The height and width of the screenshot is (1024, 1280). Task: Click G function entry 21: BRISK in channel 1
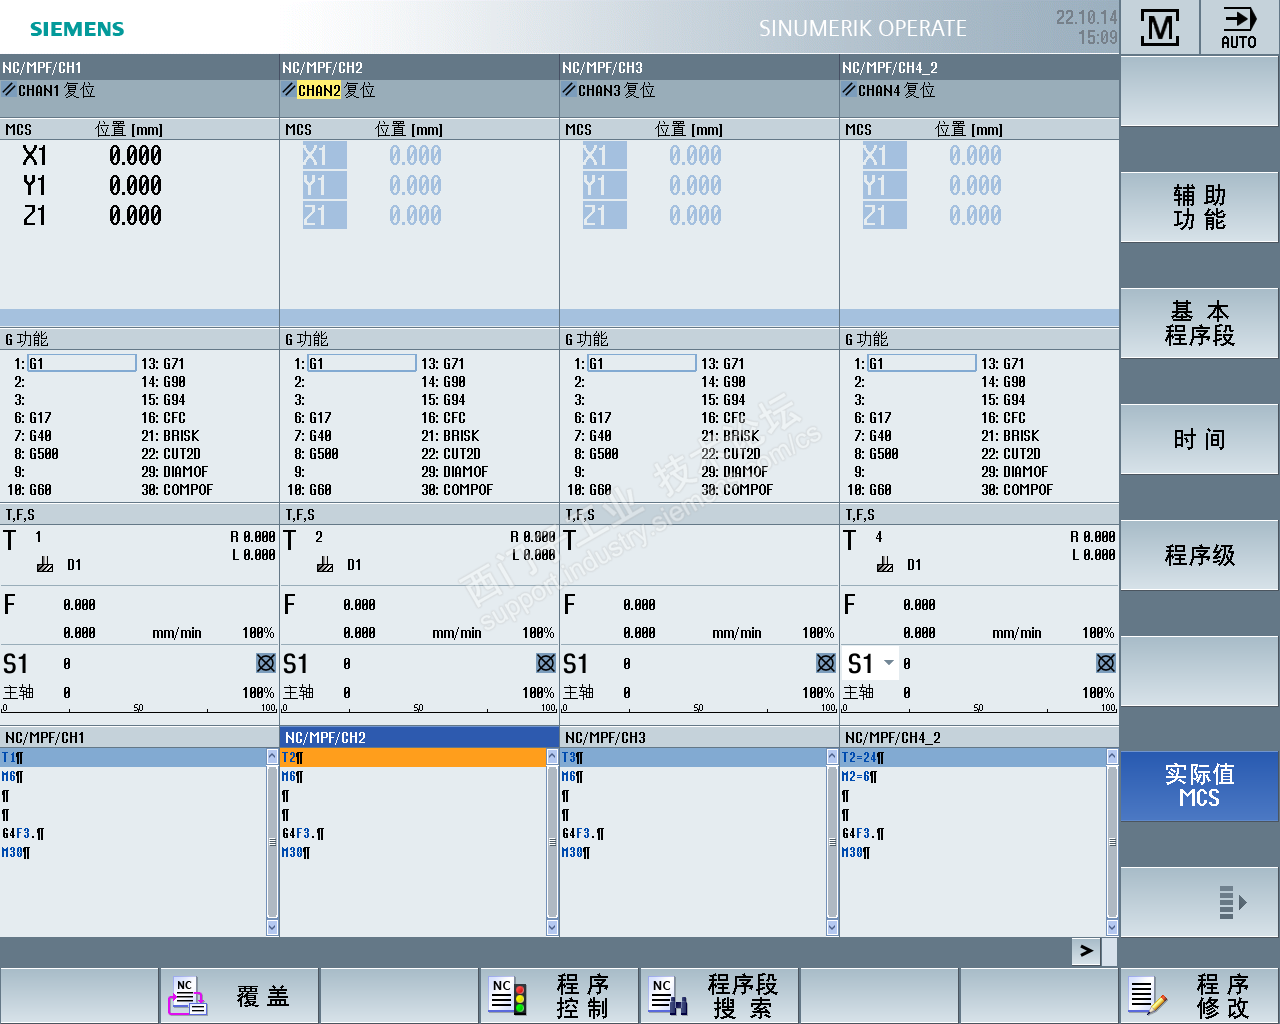tap(170, 436)
